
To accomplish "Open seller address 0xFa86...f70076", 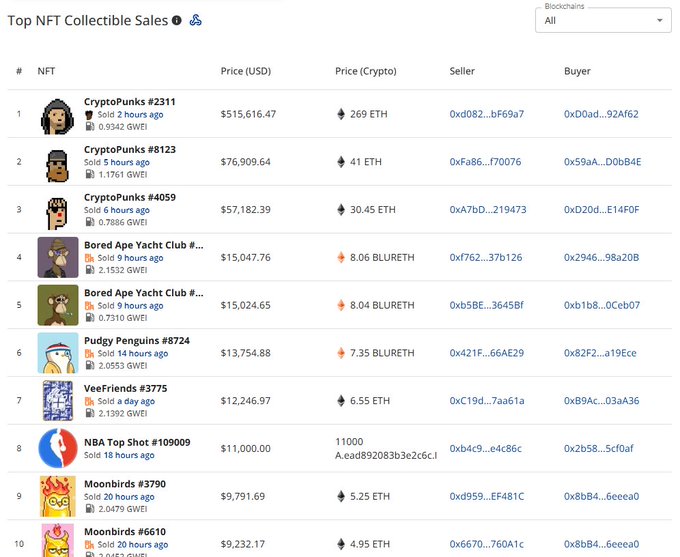I will point(485,162).
